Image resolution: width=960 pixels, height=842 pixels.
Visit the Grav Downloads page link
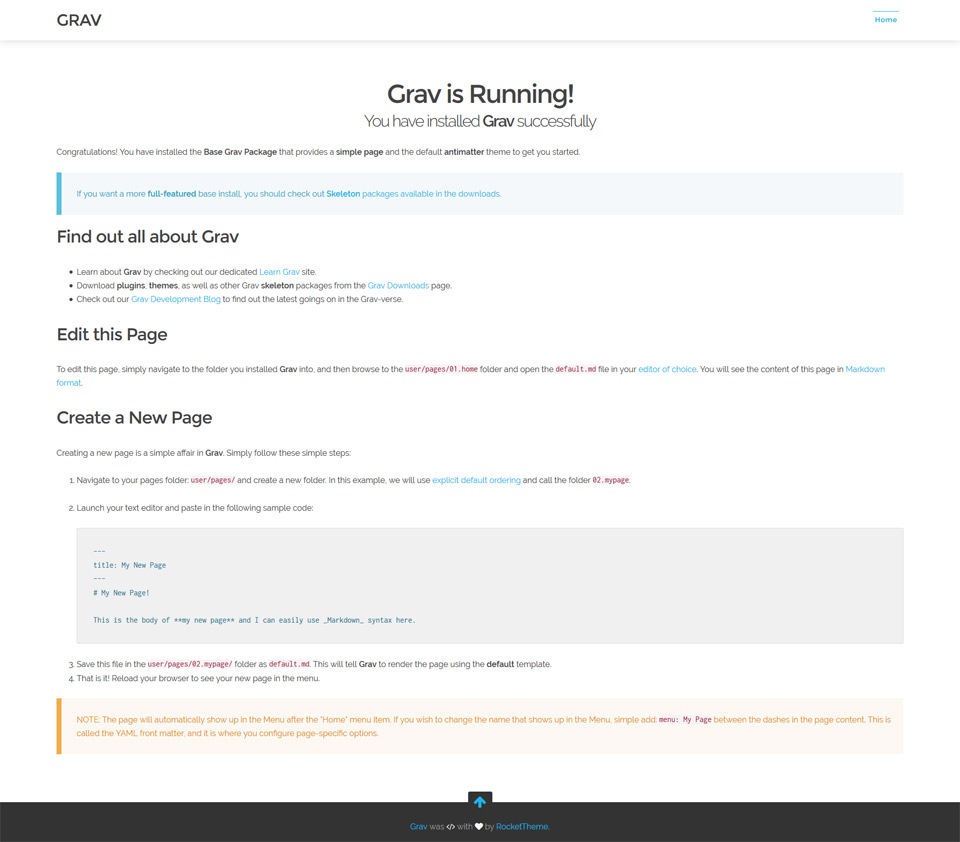click(398, 285)
